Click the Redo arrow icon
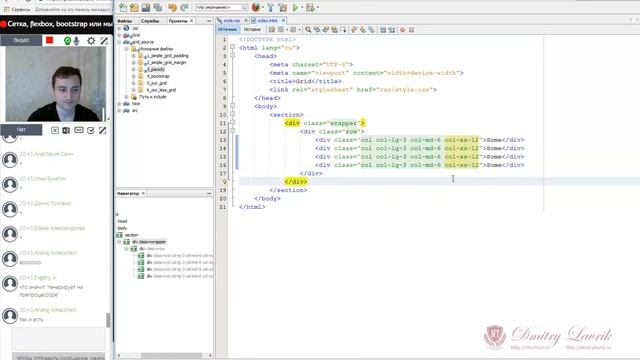The height and width of the screenshot is (360, 640). (x=184, y=7)
